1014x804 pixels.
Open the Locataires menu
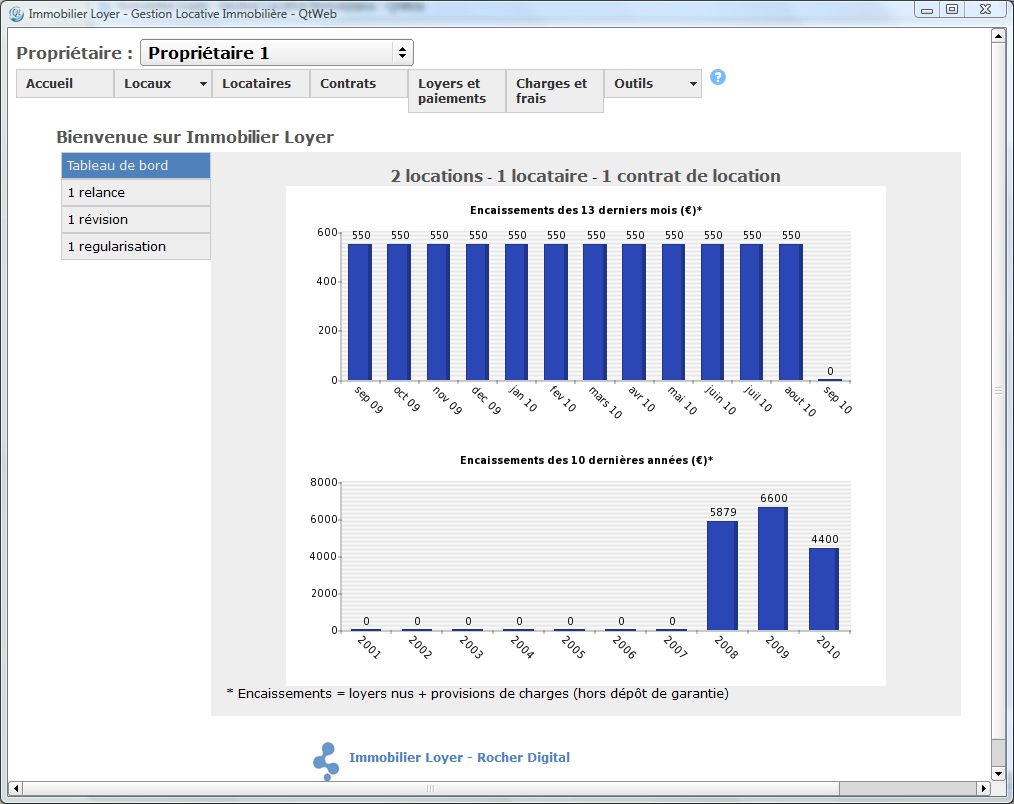click(261, 83)
